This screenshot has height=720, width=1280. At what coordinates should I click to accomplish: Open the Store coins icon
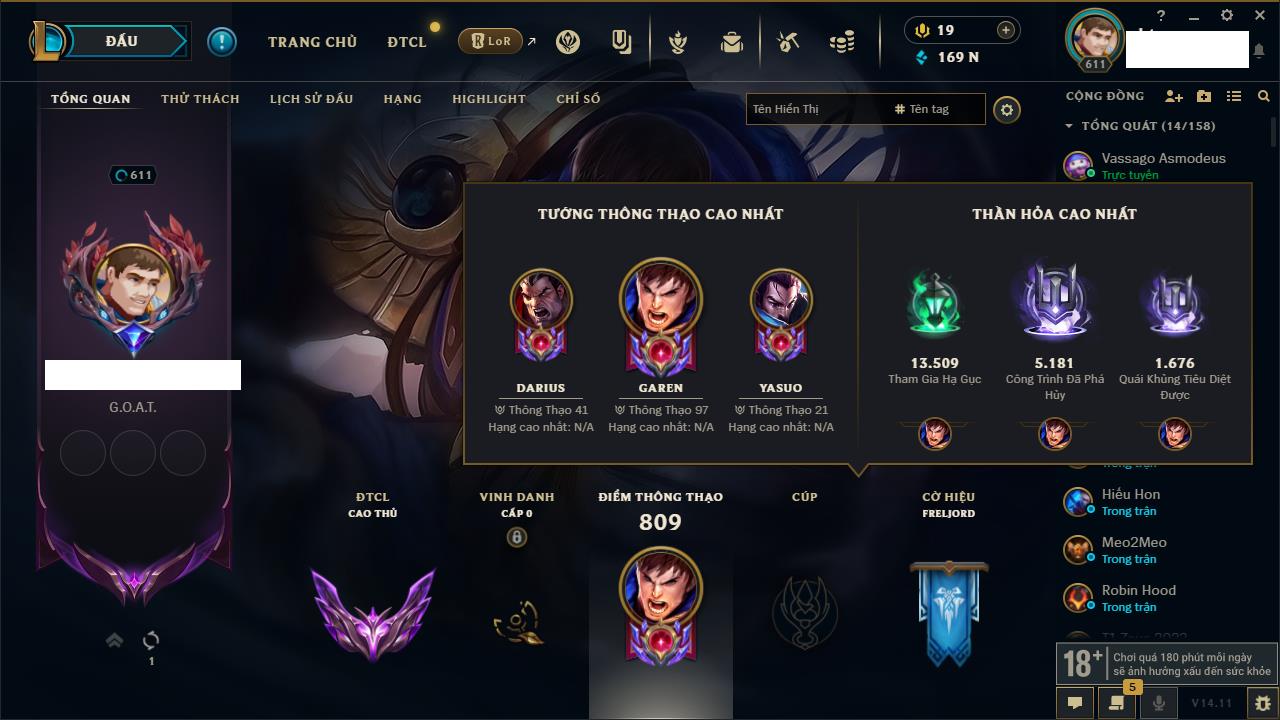tap(842, 42)
